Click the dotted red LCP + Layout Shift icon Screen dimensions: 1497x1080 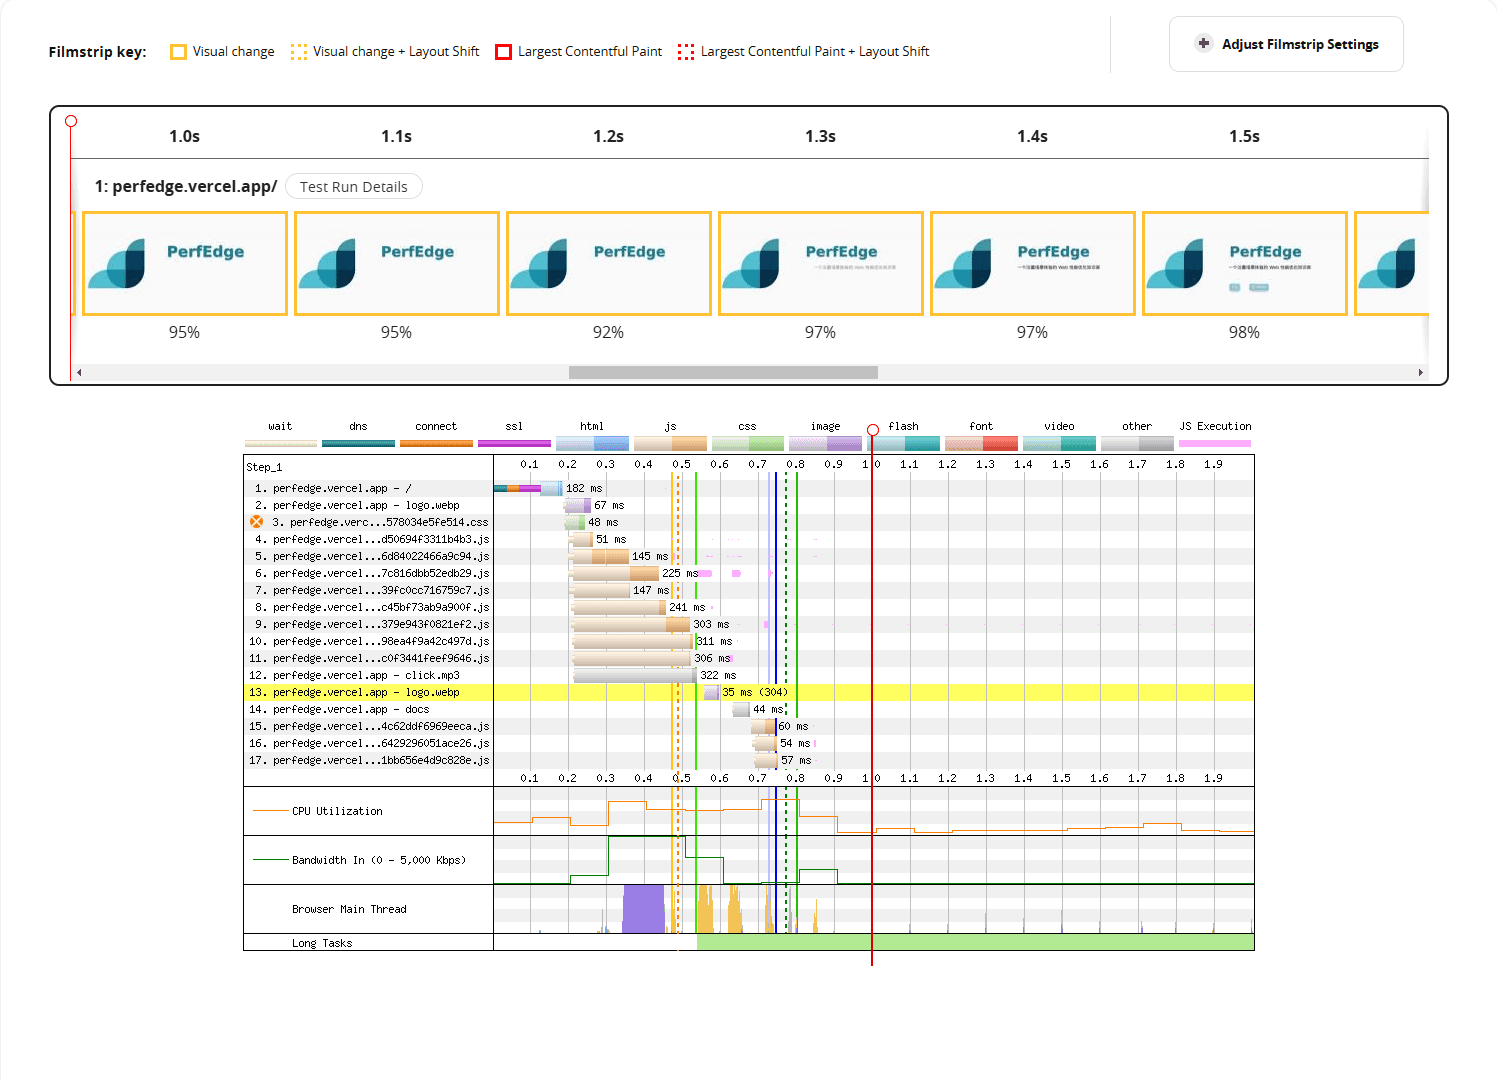[x=685, y=52]
